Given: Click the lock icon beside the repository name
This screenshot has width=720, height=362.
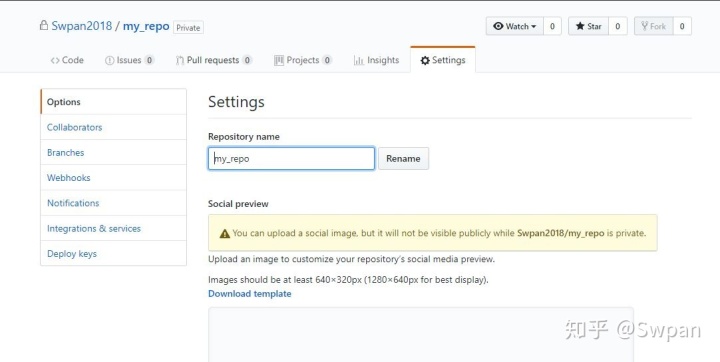Looking at the screenshot, I should [44, 25].
